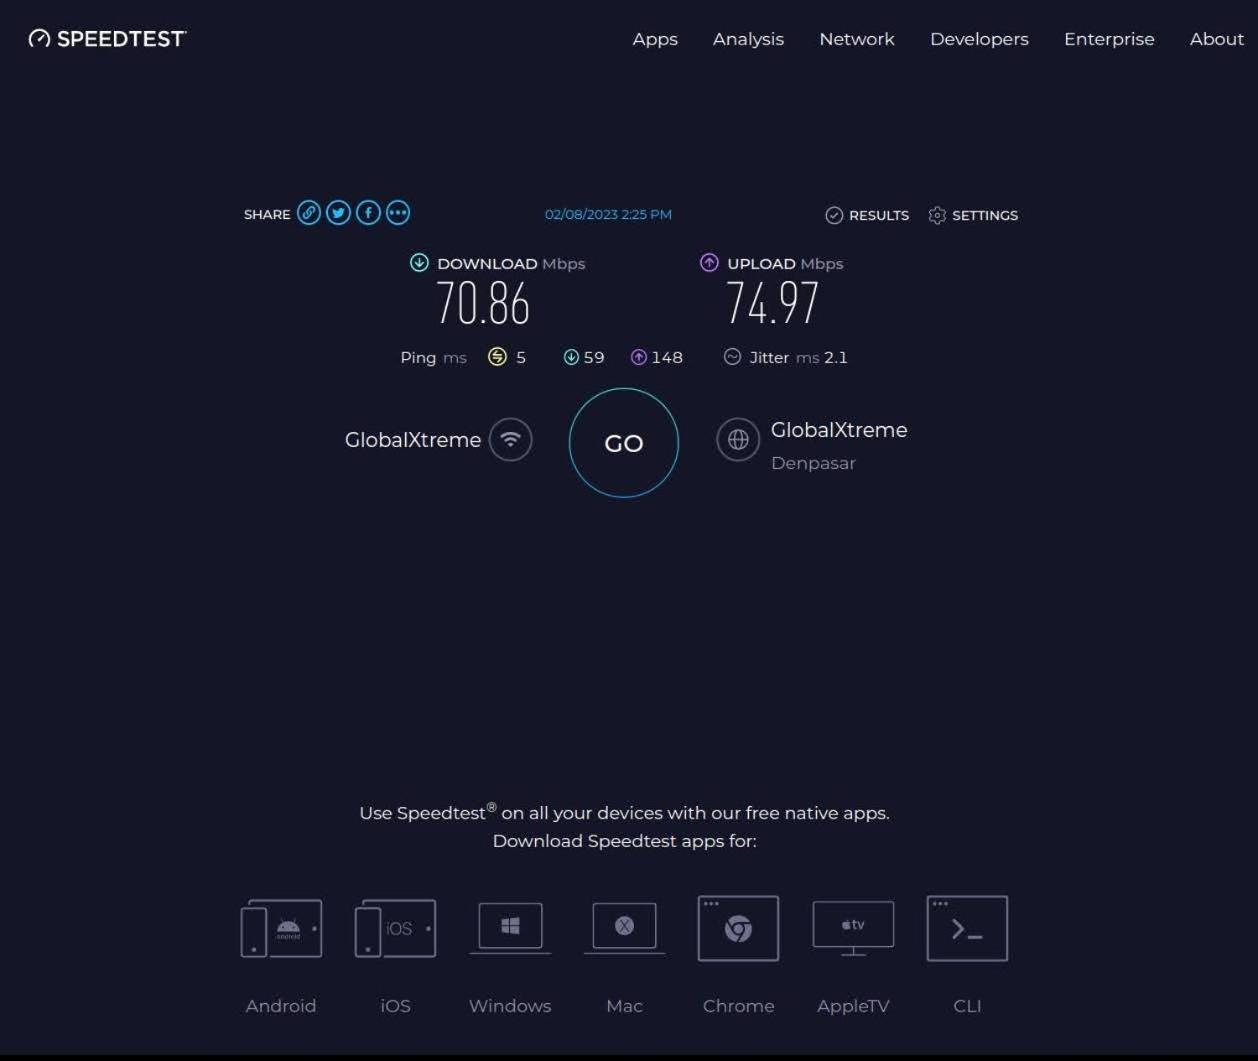View the RESULTS history
This screenshot has height=1061, width=1258.
[x=867, y=215]
